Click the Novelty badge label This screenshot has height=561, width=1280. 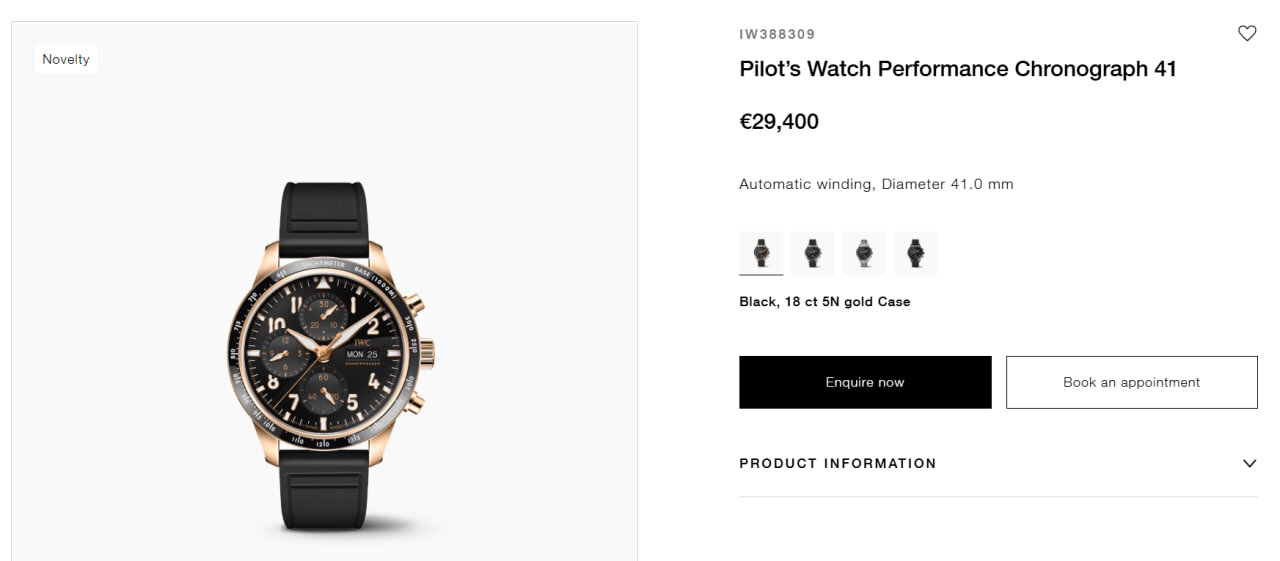pos(66,59)
